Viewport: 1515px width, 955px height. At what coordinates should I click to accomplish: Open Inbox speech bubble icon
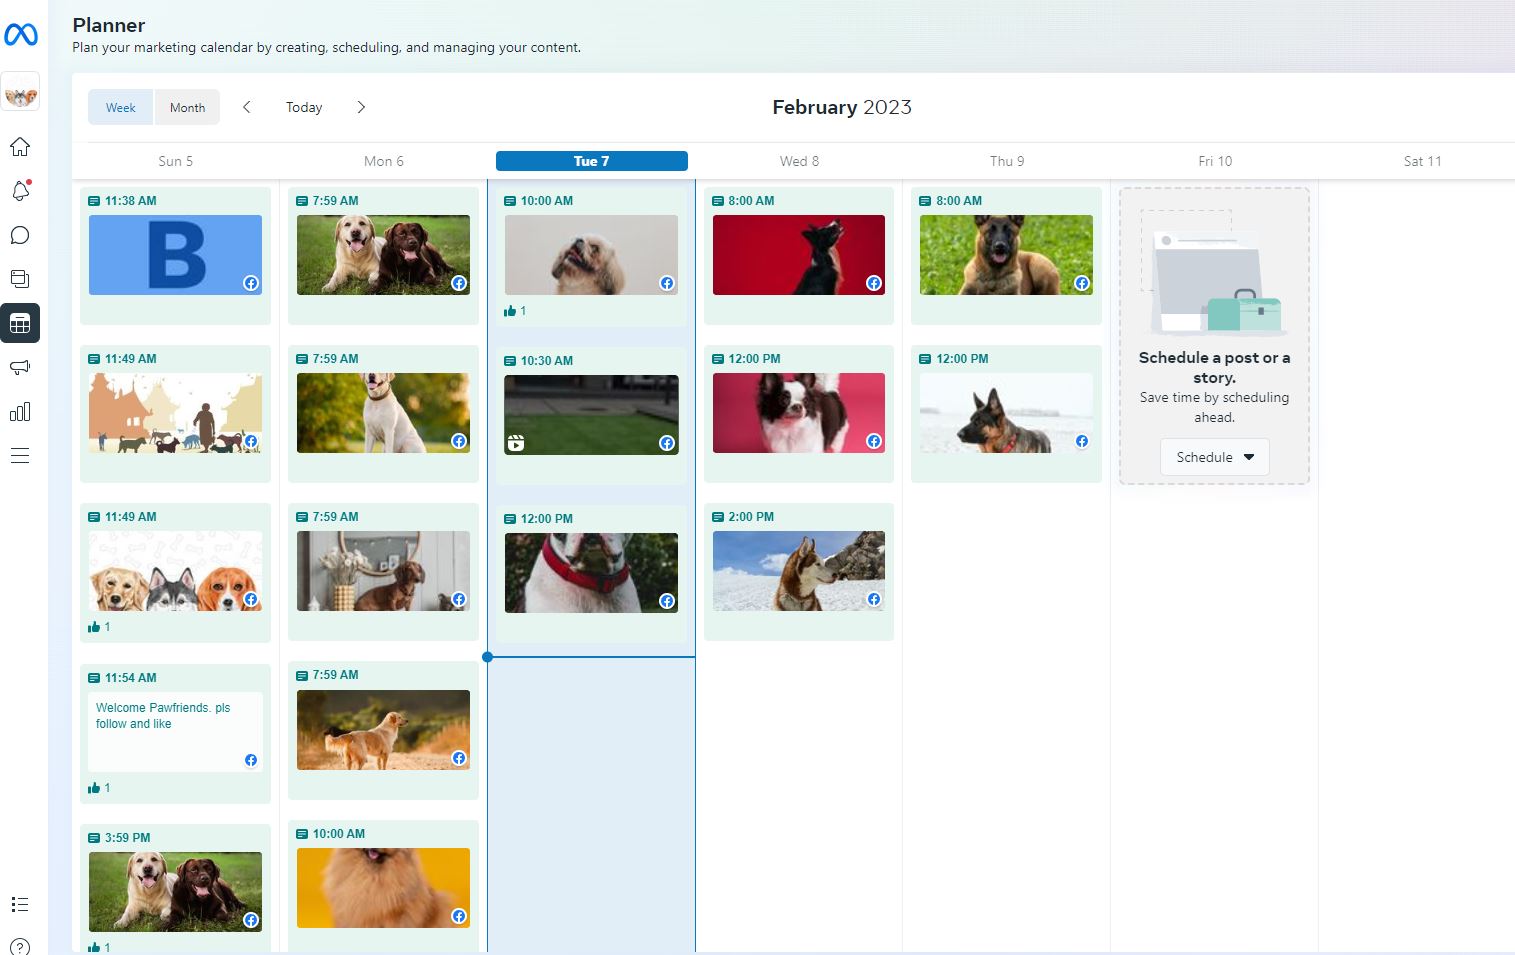click(20, 235)
